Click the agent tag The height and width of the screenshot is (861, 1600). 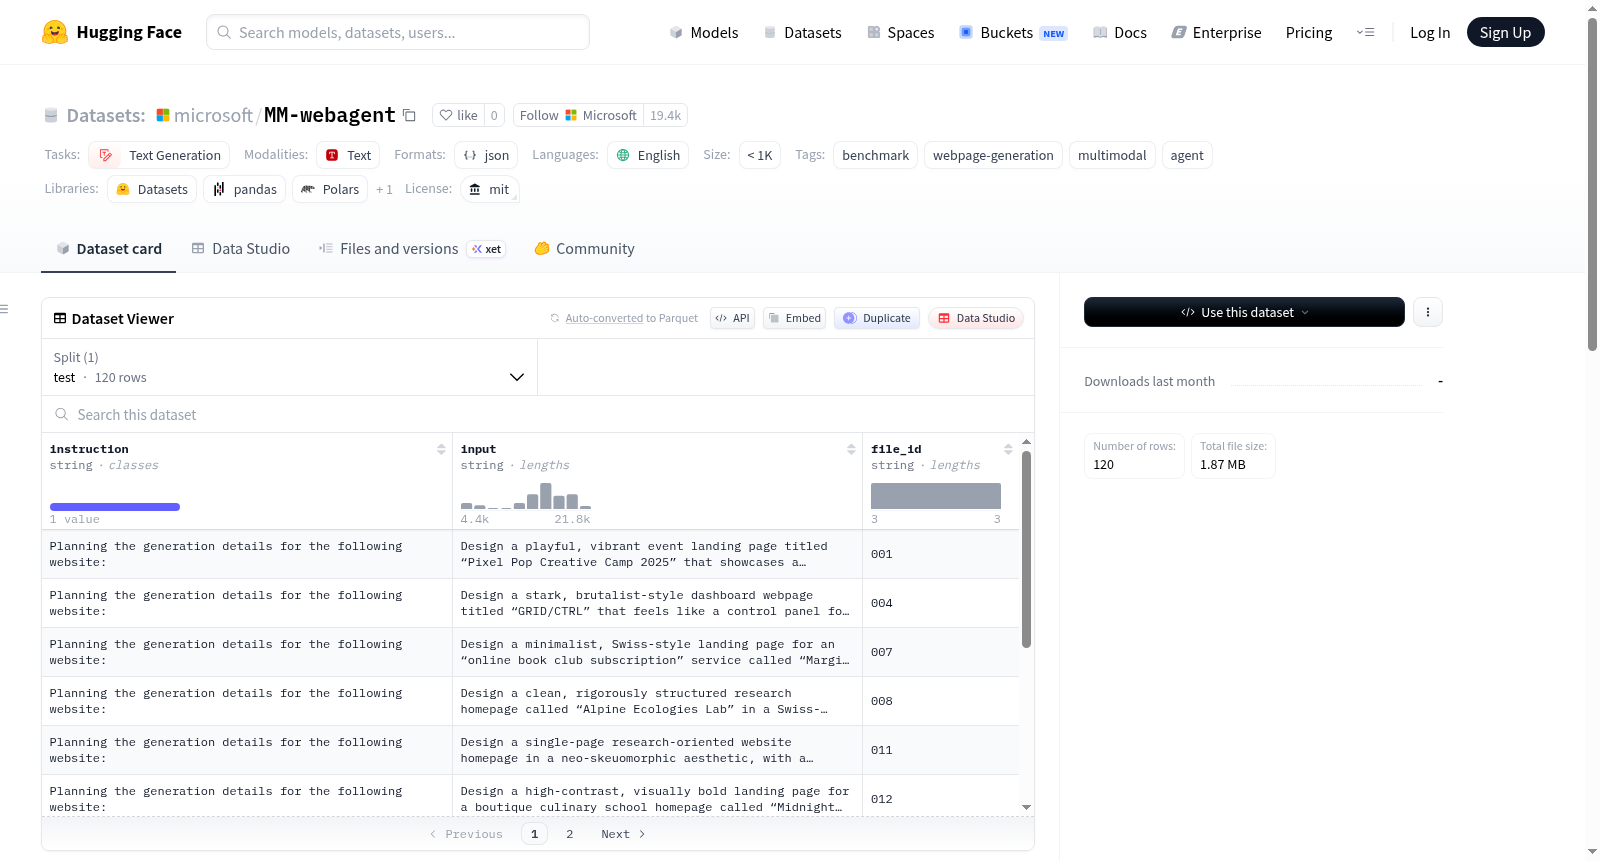point(1187,155)
